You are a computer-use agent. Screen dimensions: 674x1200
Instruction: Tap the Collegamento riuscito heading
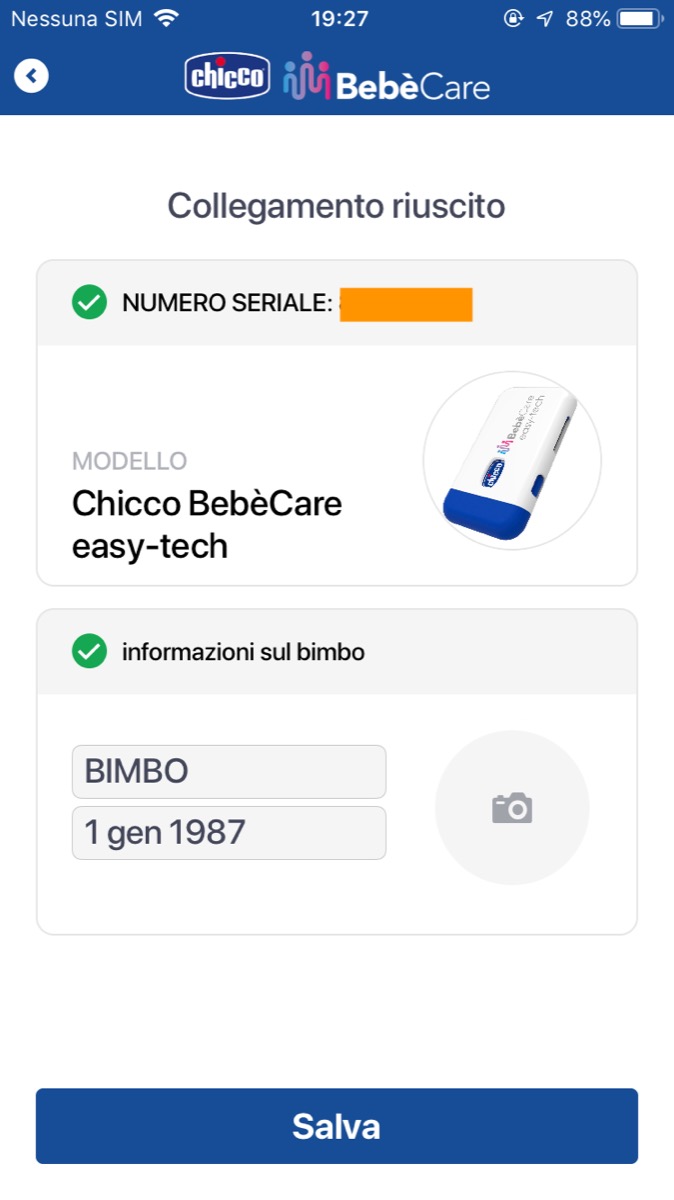[336, 206]
